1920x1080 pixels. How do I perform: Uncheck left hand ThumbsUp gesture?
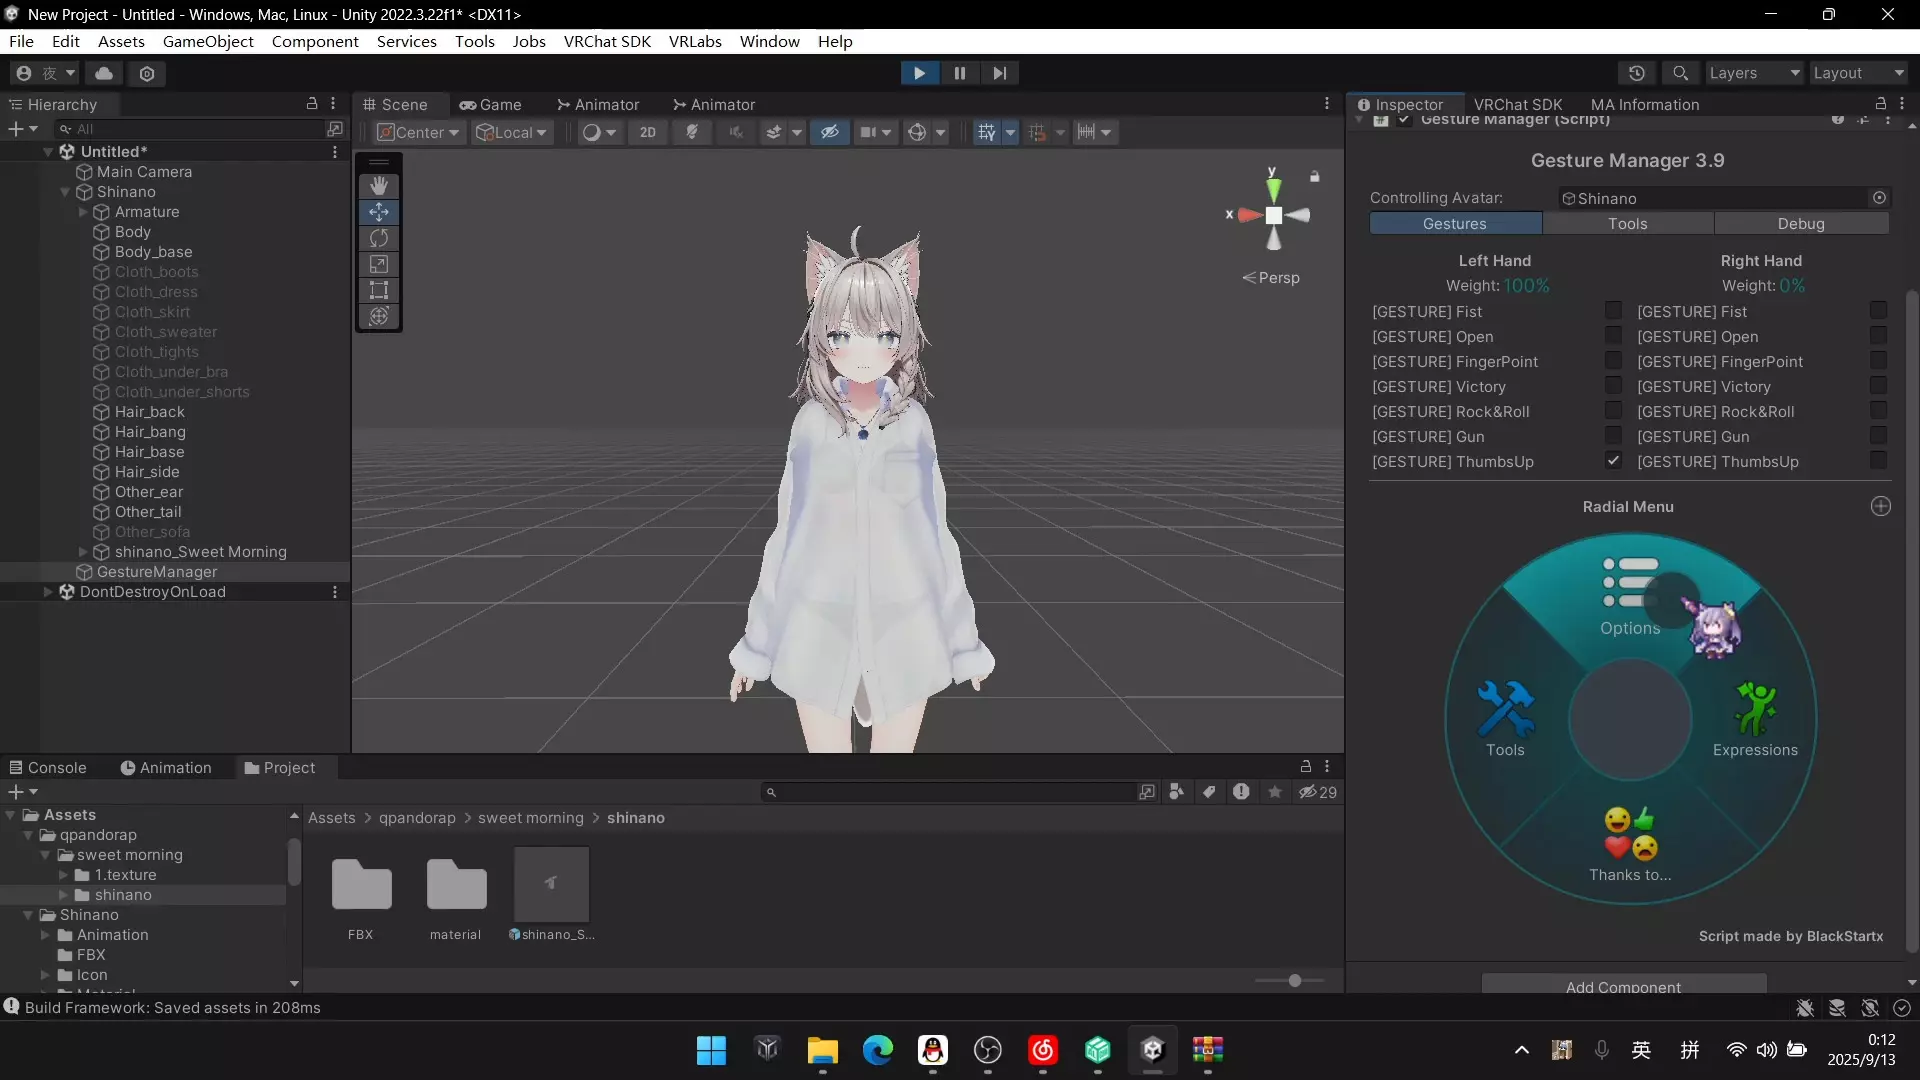tap(1613, 461)
